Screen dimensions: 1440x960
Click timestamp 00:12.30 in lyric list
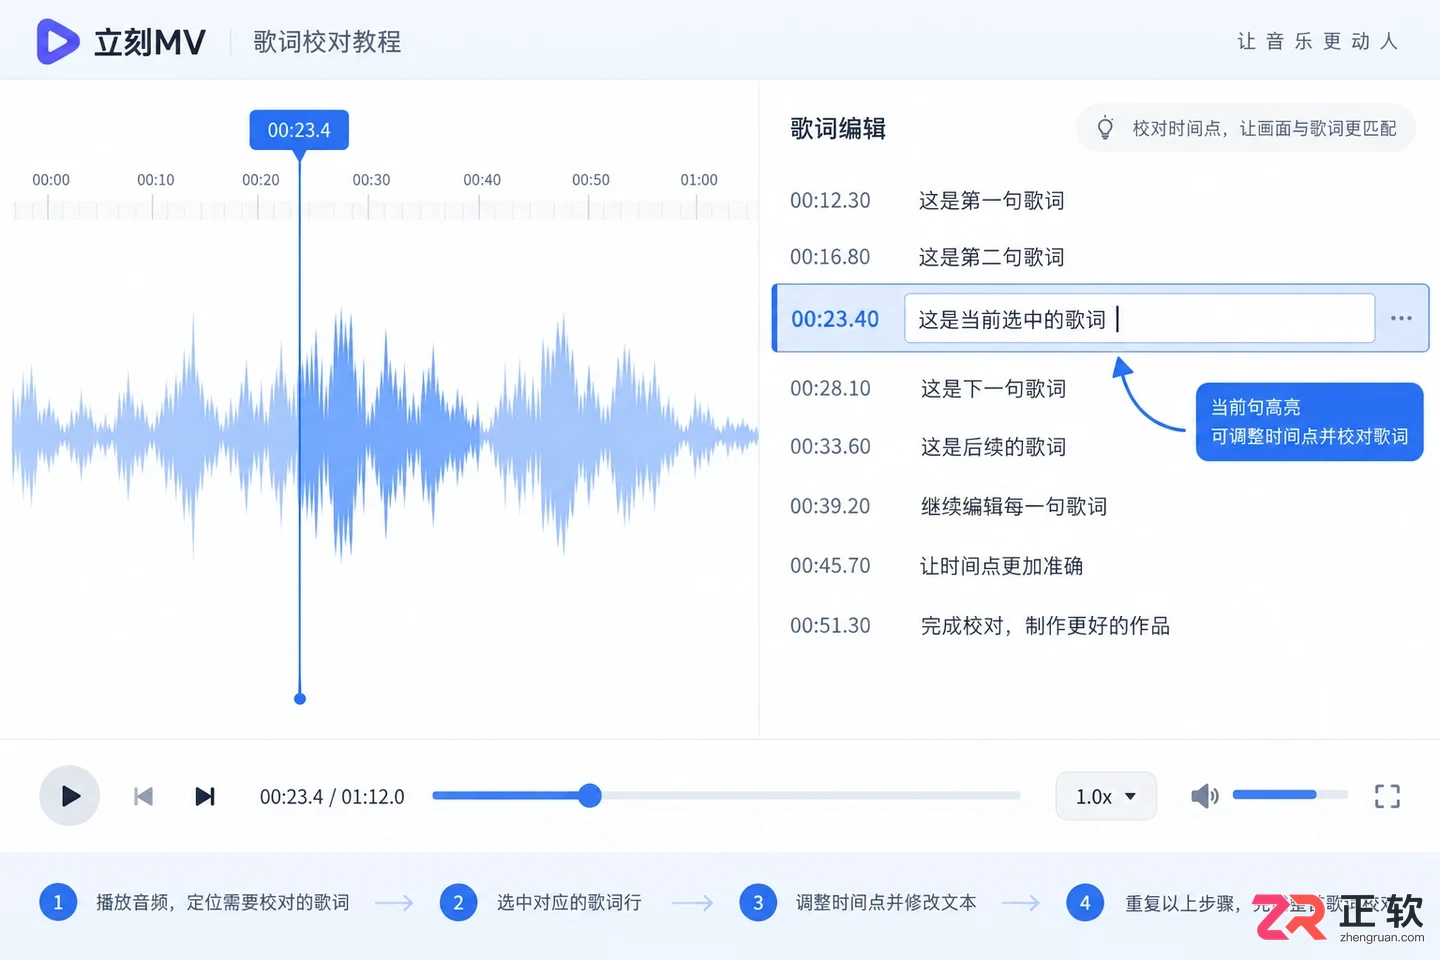pos(830,200)
